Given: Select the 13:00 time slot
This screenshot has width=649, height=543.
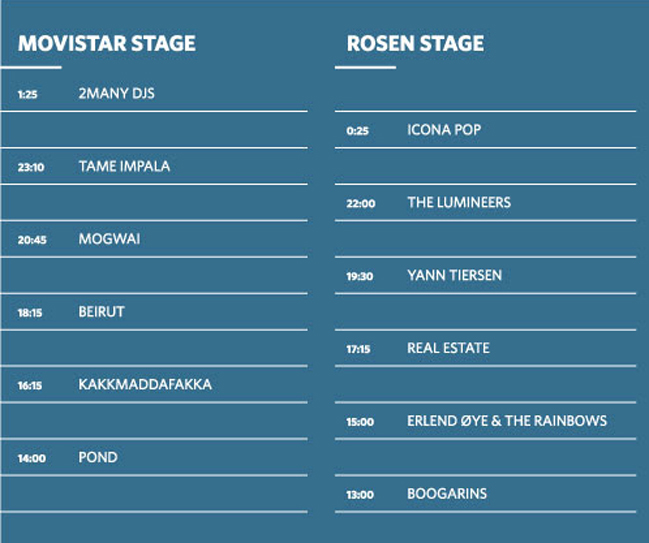Looking at the screenshot, I should click(360, 495).
